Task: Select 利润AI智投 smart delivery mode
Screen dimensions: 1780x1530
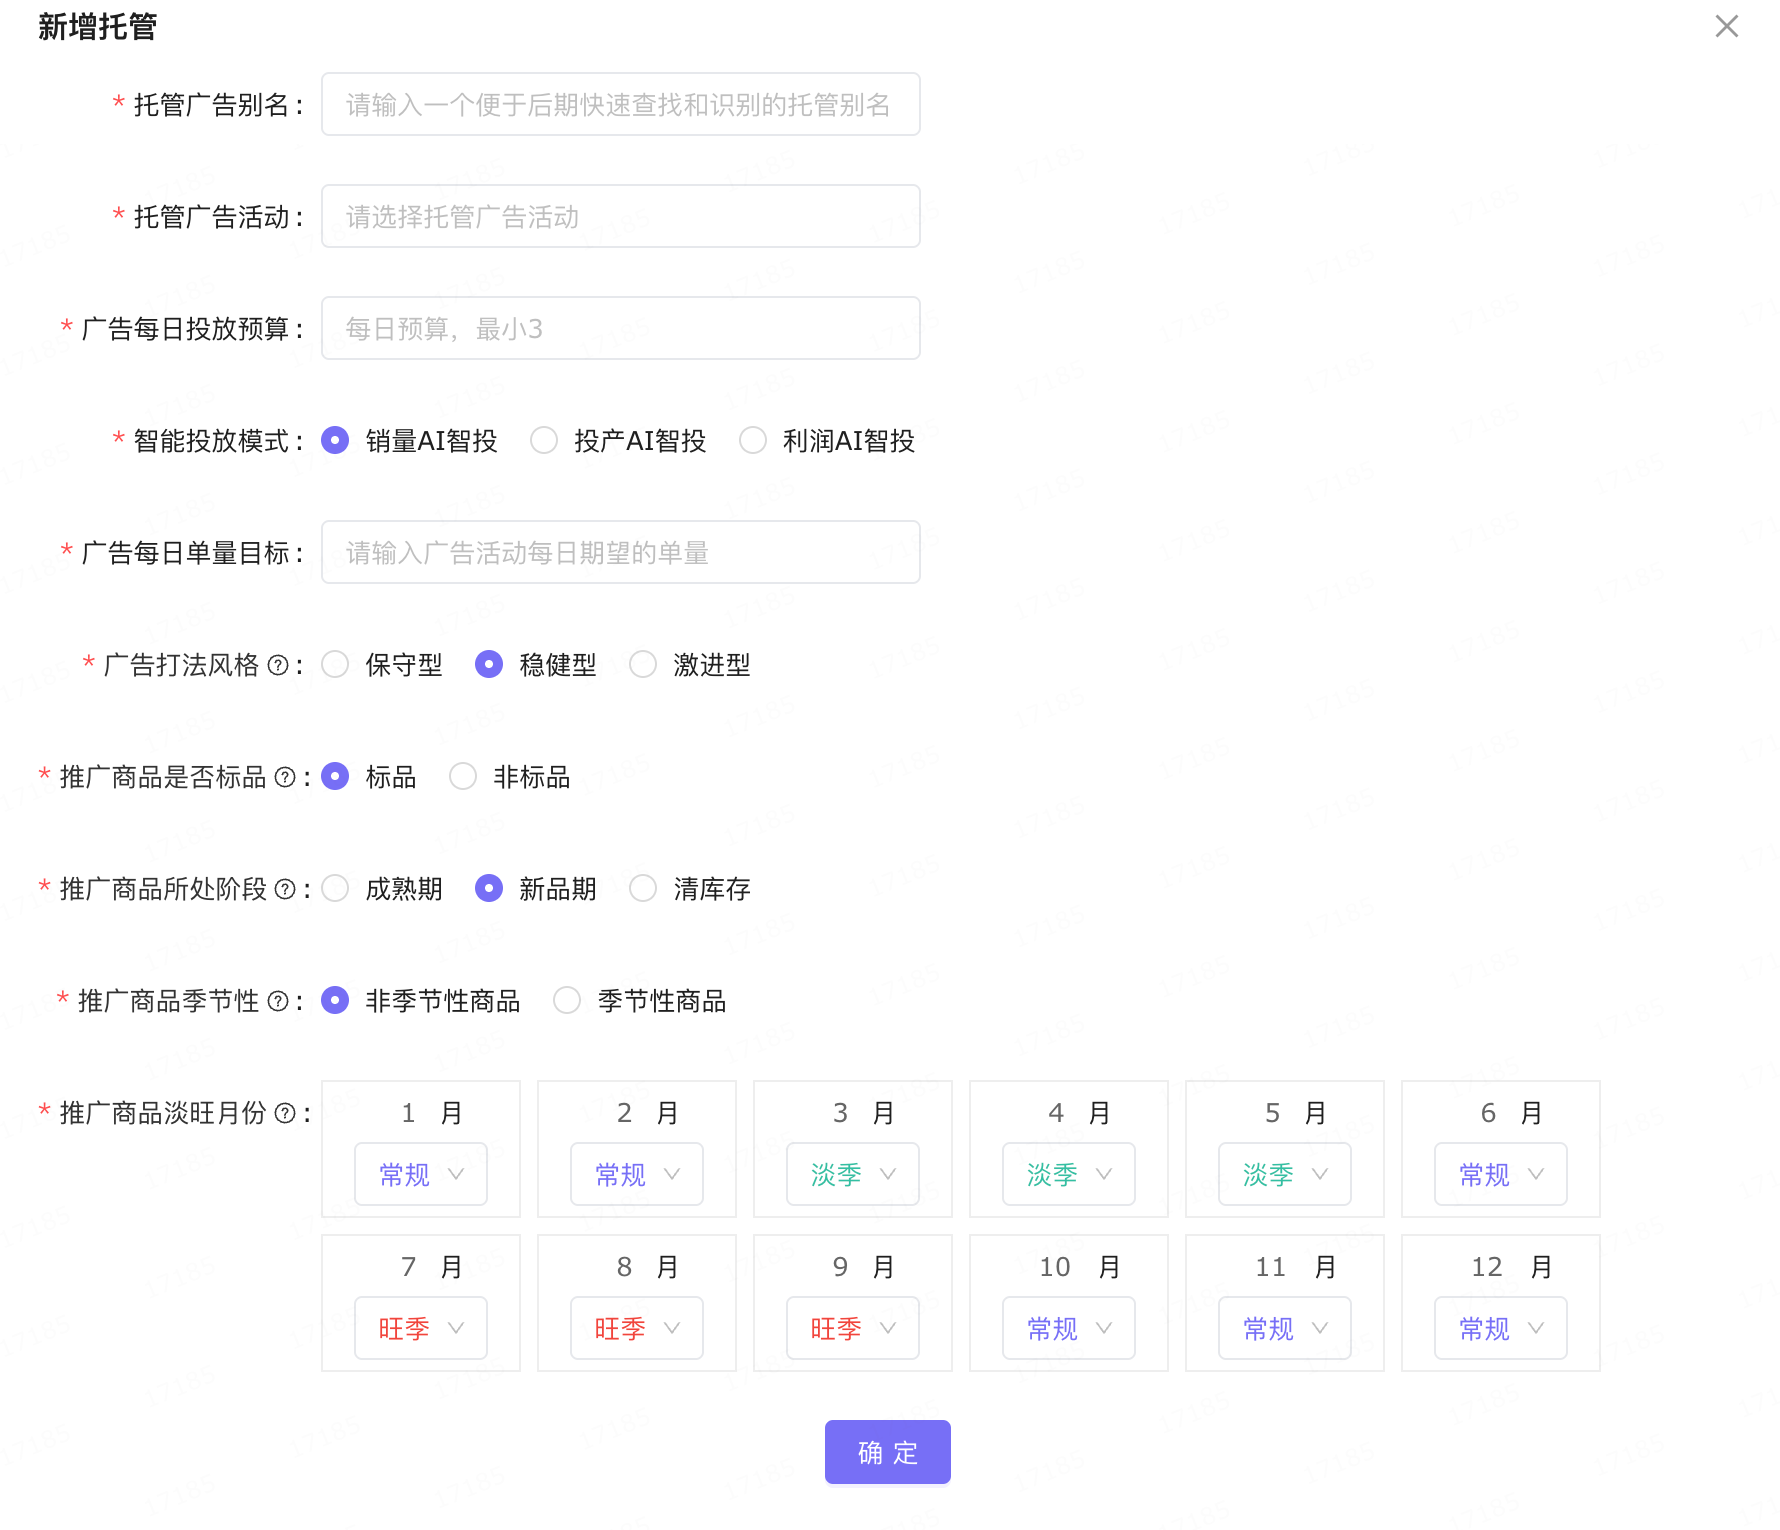Action: 753,440
